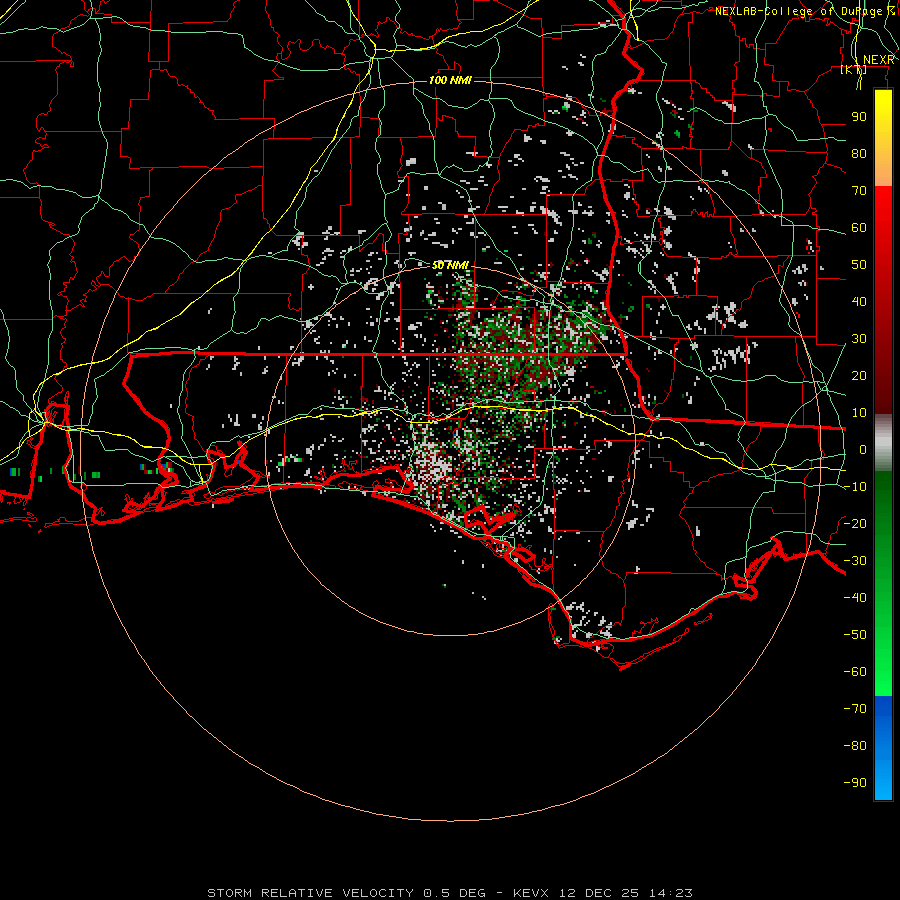This screenshot has width=900, height=900.
Task: Pick the gray zero-velocity segment of color bar
Action: [883, 443]
